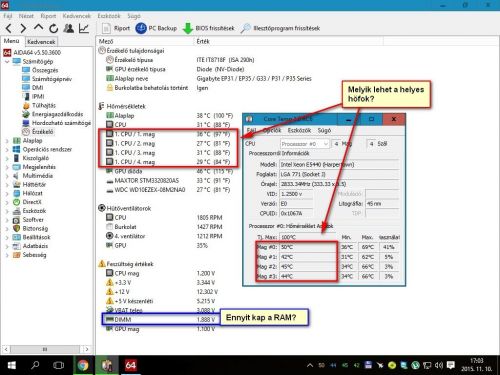Open Processzor #0 dropdown in Core Temp
The height and width of the screenshot is (375, 500).
click(x=305, y=144)
